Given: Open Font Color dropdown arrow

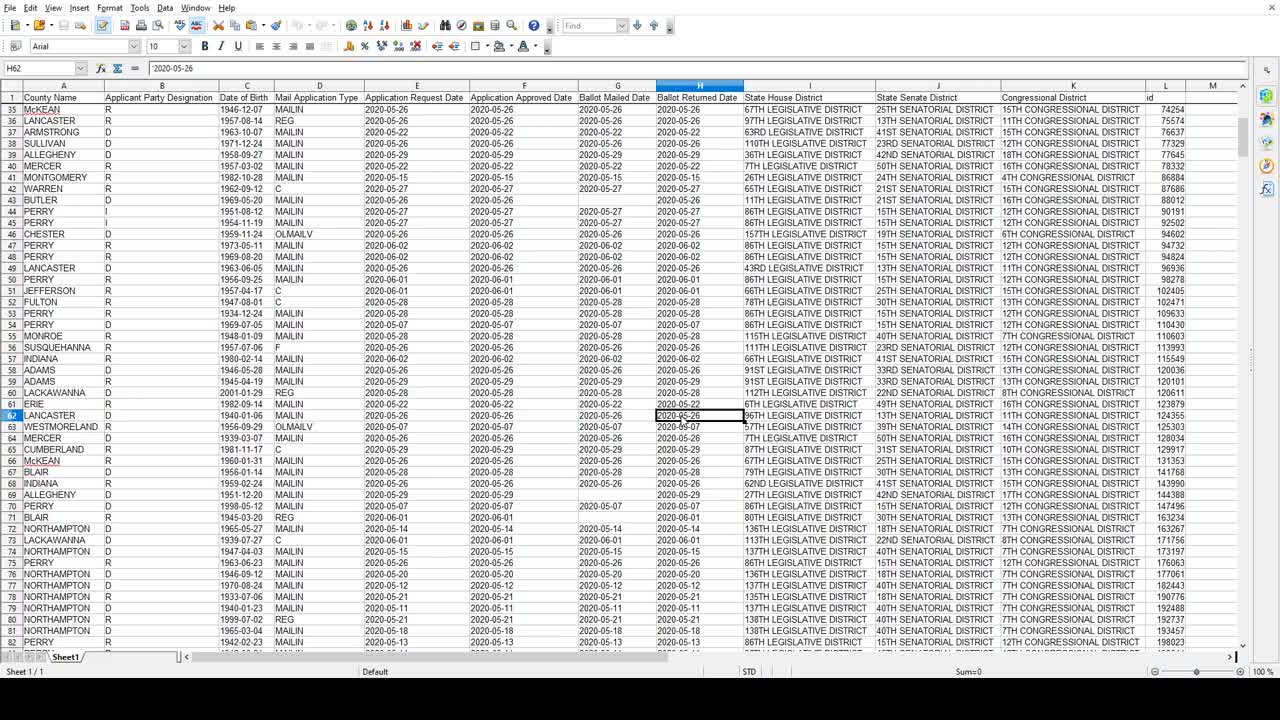Looking at the screenshot, I should pyautogui.click(x=535, y=46).
